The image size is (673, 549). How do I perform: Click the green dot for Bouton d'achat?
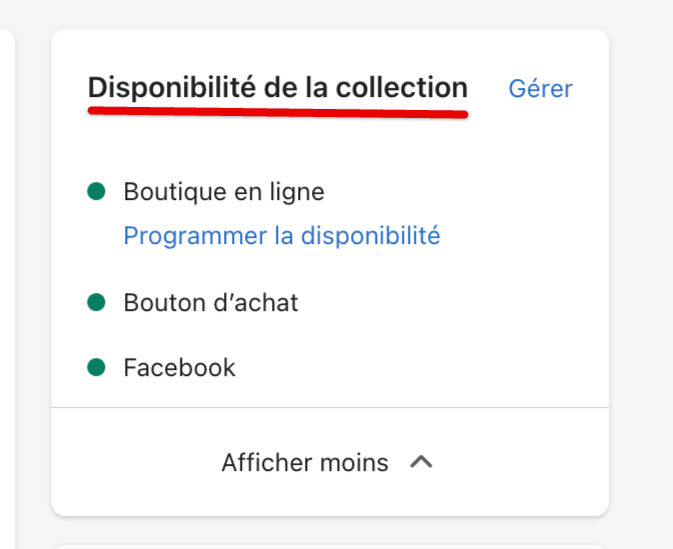[x=97, y=302]
